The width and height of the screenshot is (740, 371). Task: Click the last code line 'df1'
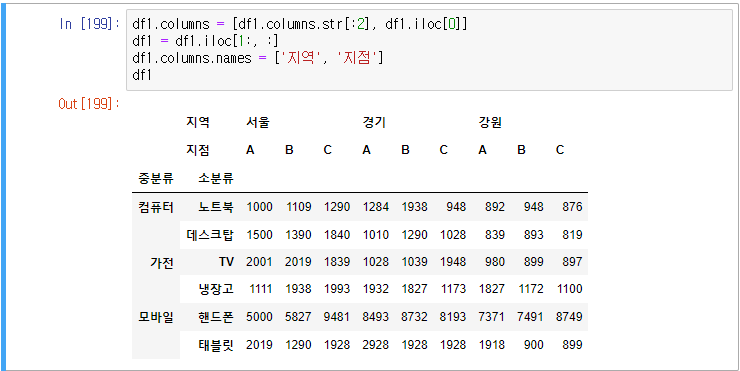tap(142, 75)
